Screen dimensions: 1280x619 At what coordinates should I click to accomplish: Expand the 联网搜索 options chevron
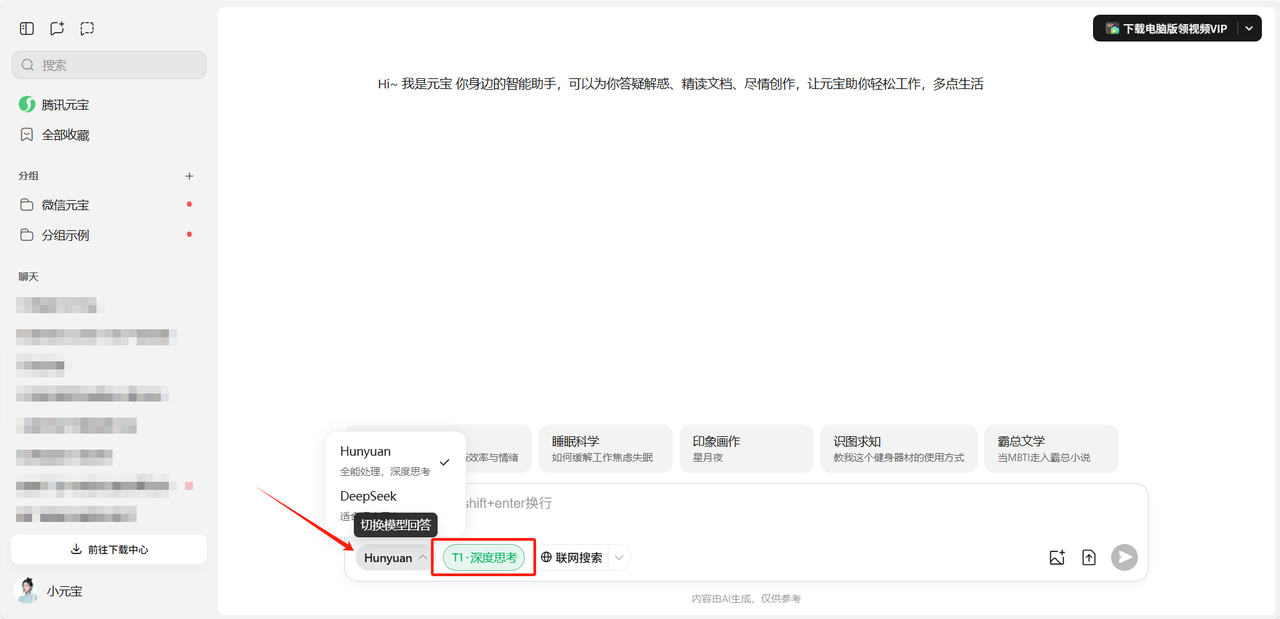(619, 558)
